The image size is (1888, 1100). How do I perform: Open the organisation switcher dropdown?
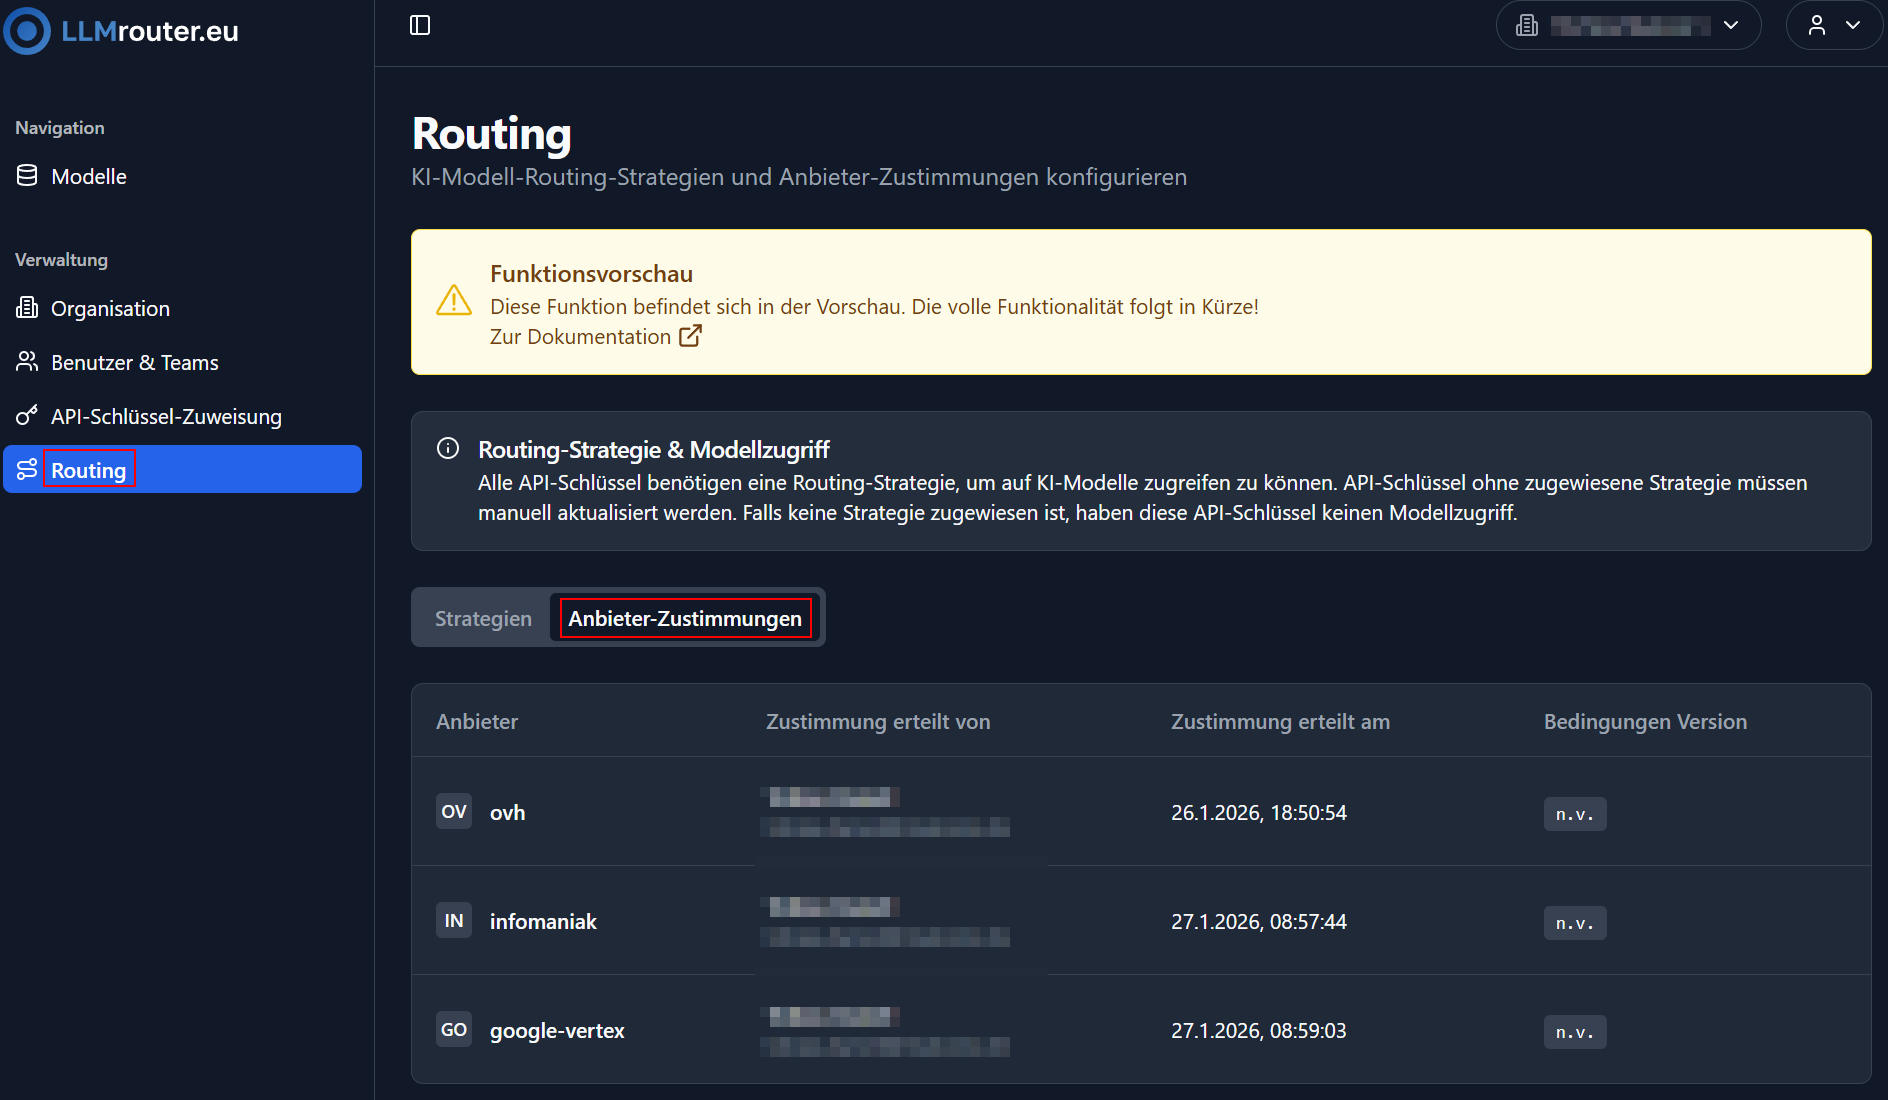[1628, 26]
